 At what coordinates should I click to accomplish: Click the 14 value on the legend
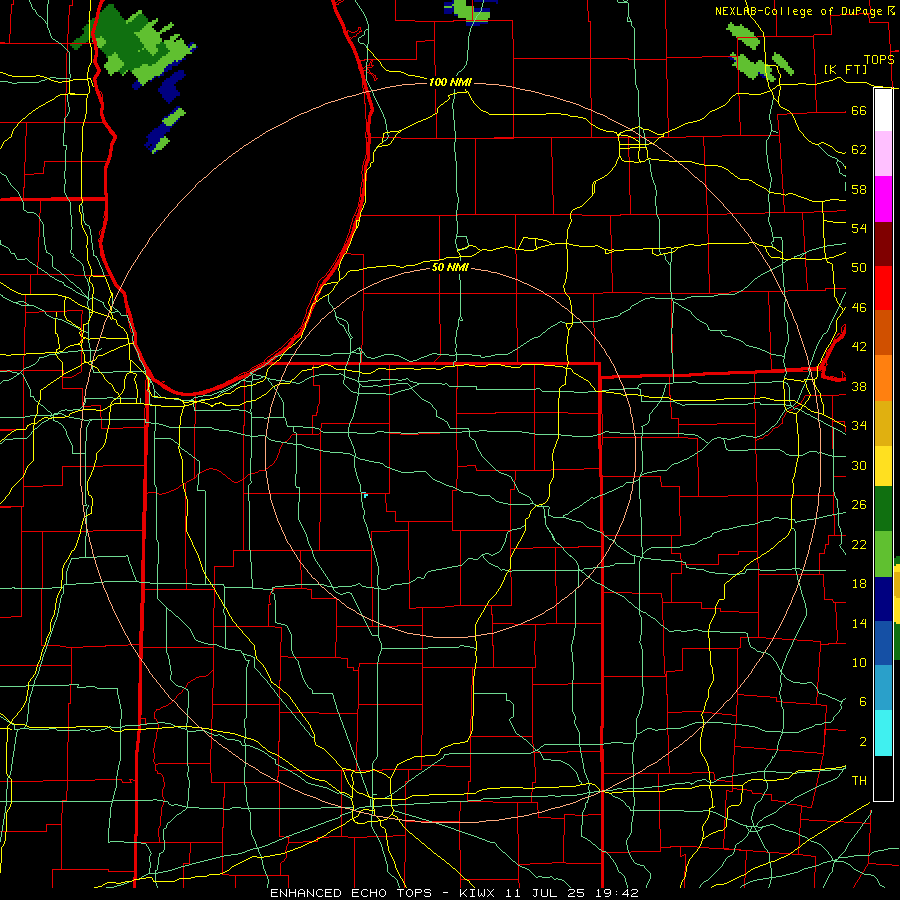(859, 623)
